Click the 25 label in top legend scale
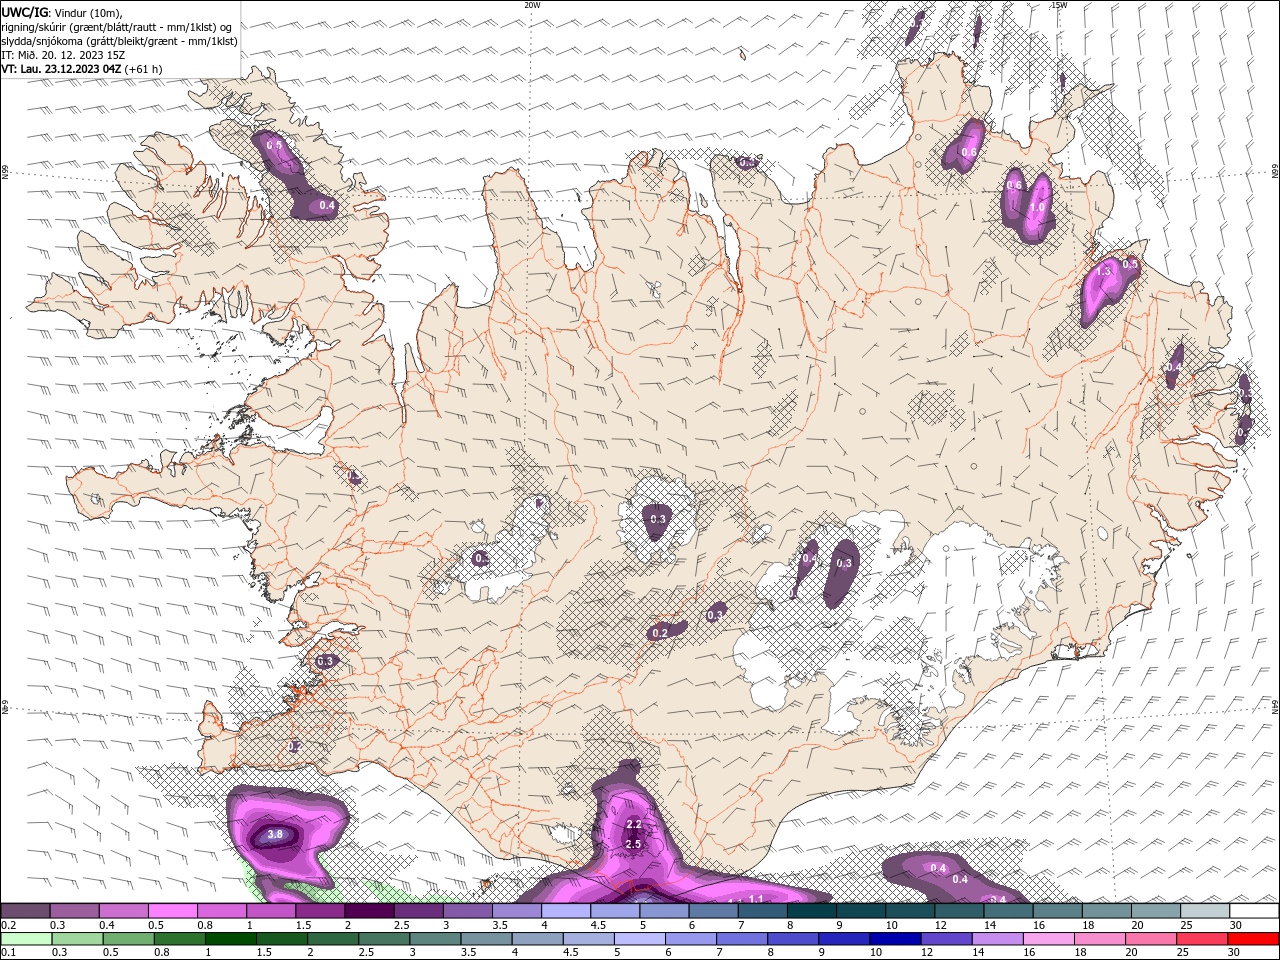1280x960 pixels. [x=1186, y=925]
